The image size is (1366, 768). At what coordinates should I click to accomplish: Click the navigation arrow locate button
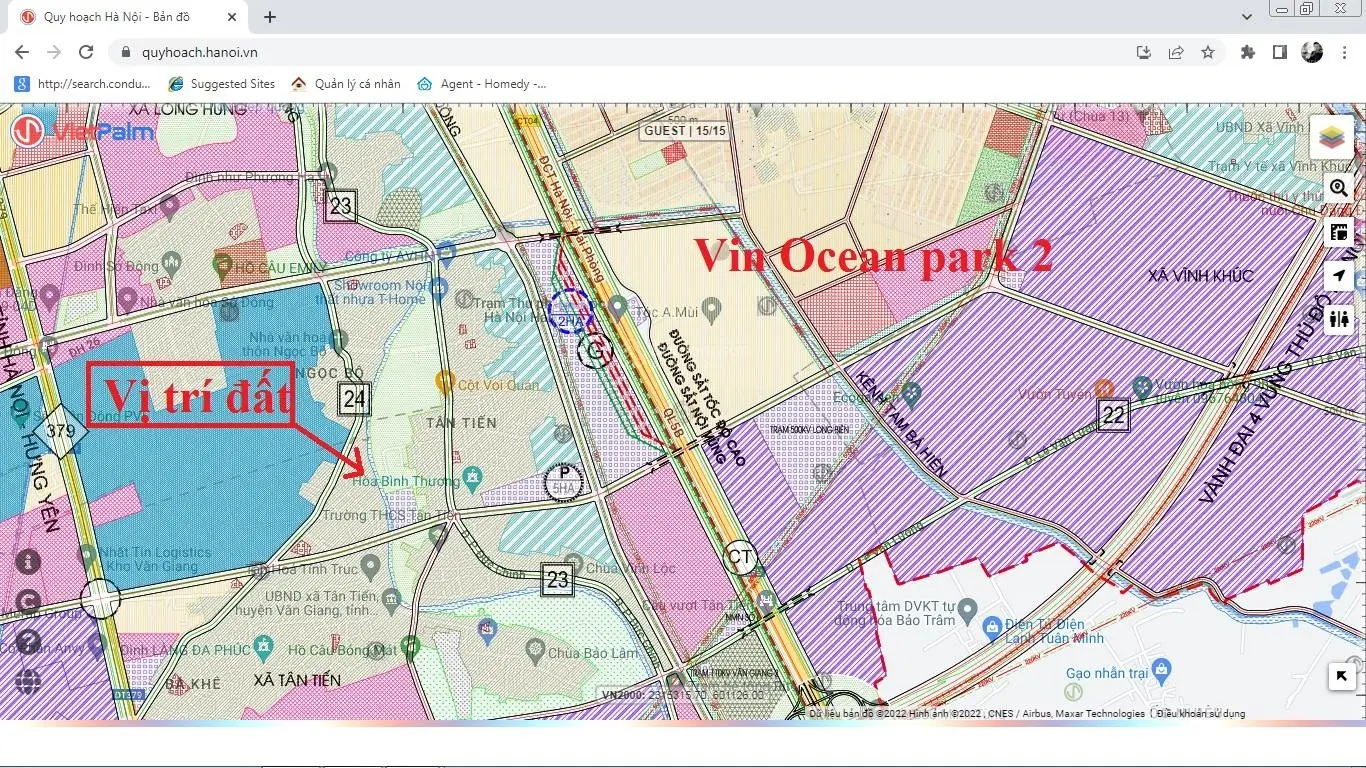click(1339, 276)
